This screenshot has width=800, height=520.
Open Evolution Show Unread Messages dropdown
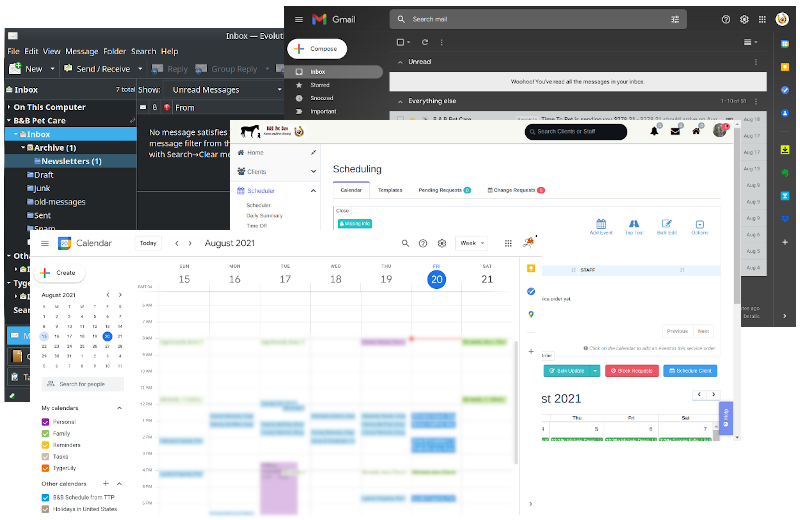(x=223, y=90)
